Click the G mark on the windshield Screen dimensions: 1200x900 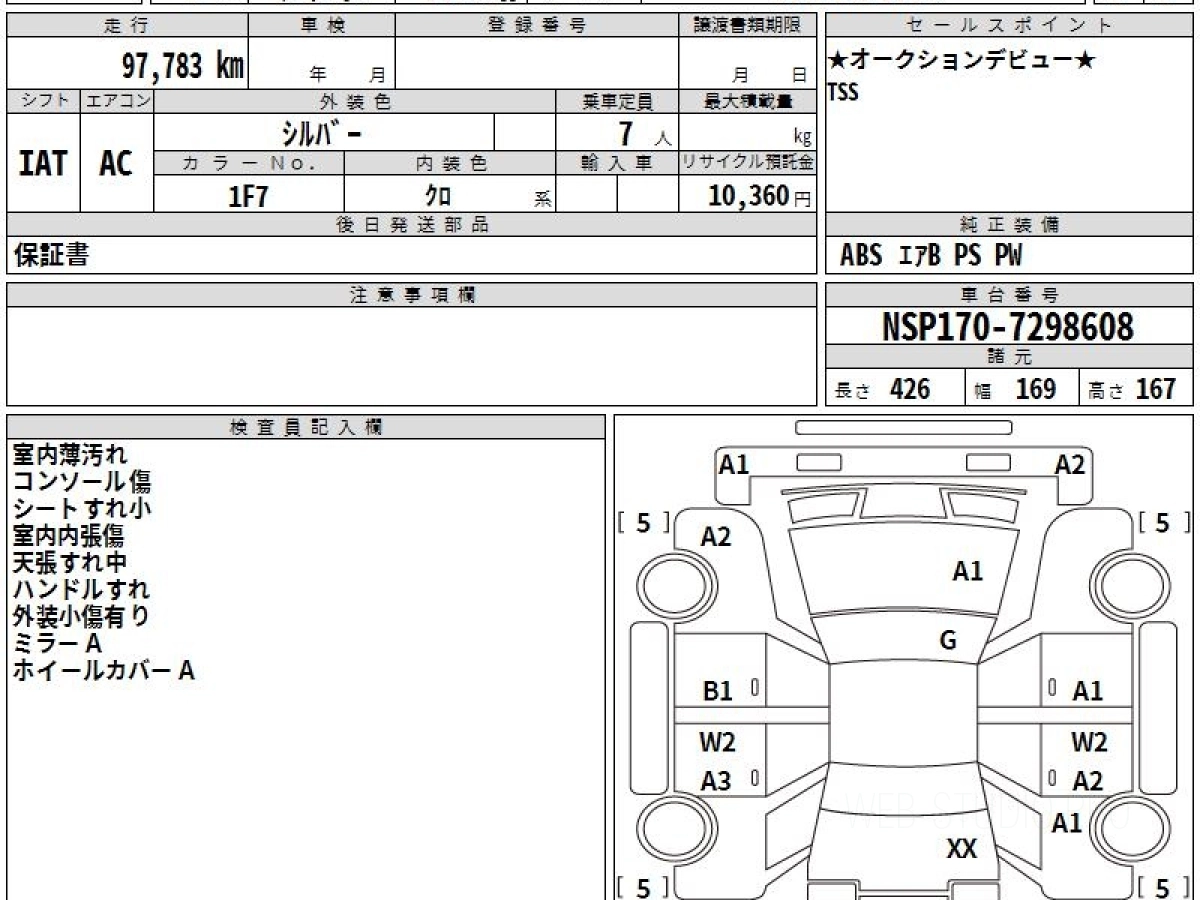(948, 642)
